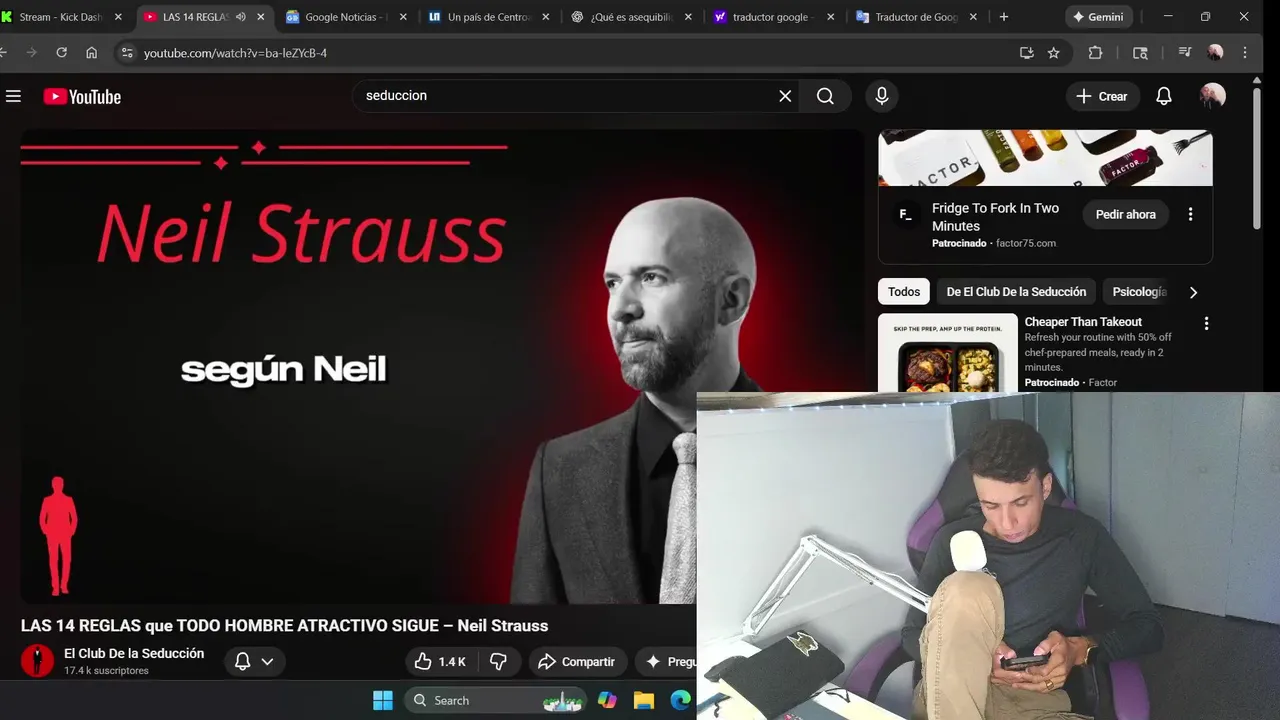Open the YouTube account avatar menu
Viewport: 1280px width, 720px height.
(1212, 96)
